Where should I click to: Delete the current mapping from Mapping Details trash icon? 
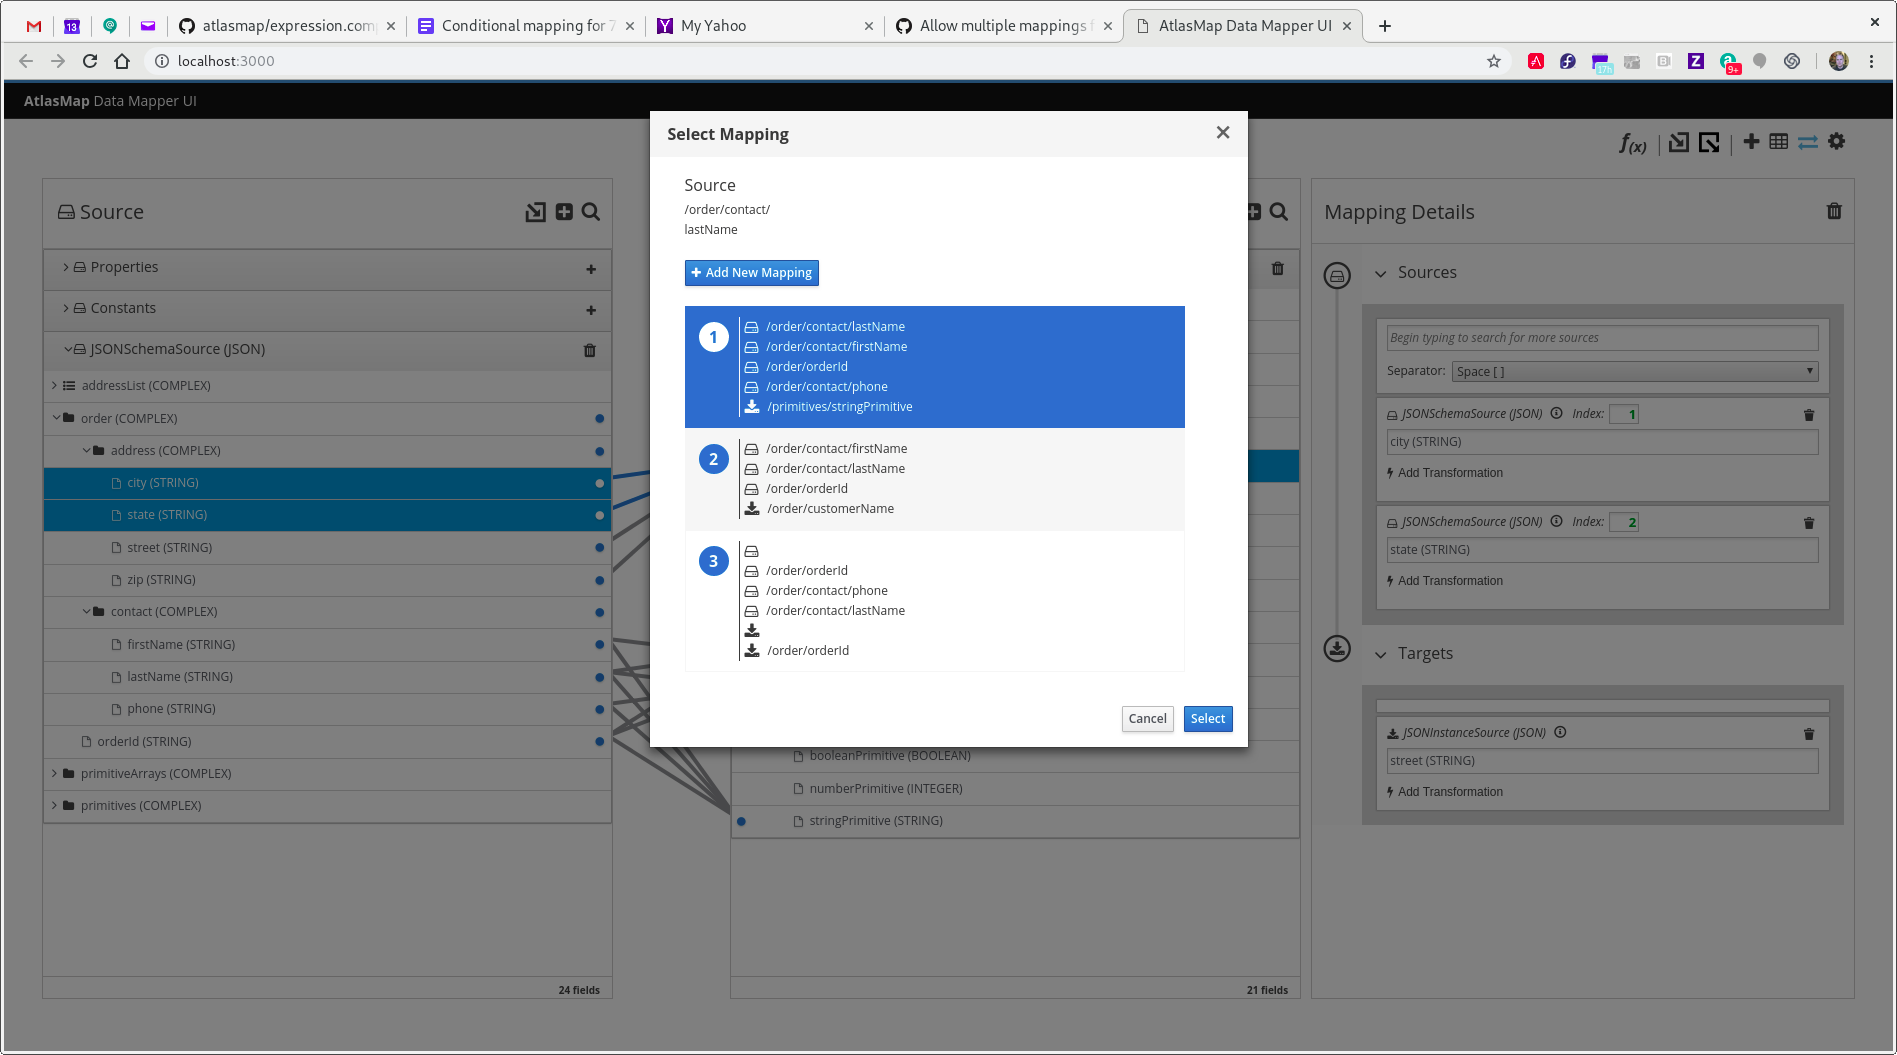1834,211
